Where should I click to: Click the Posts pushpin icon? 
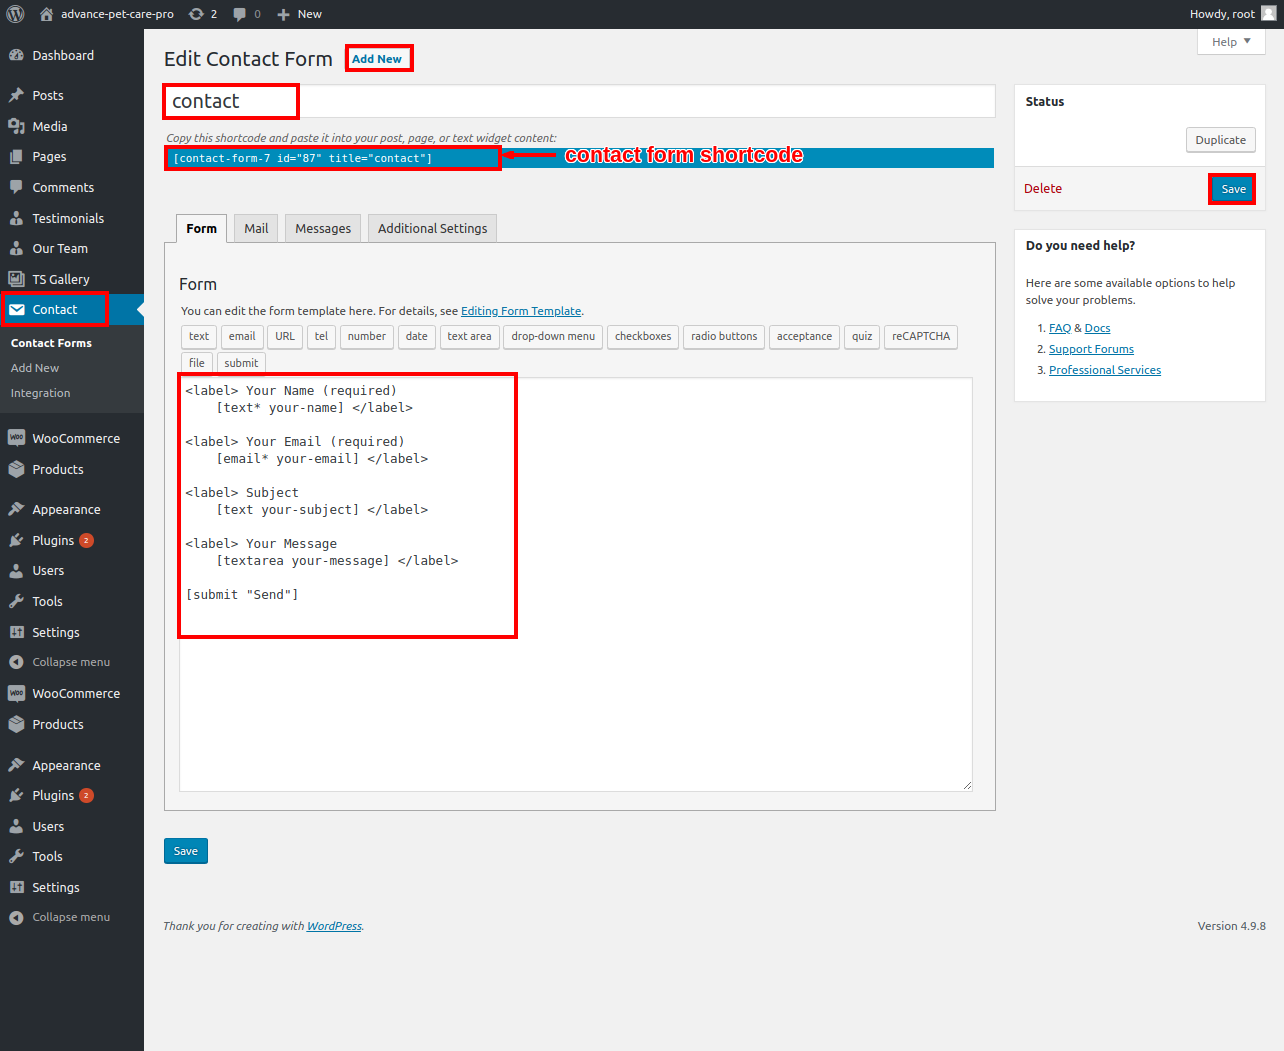pos(16,96)
